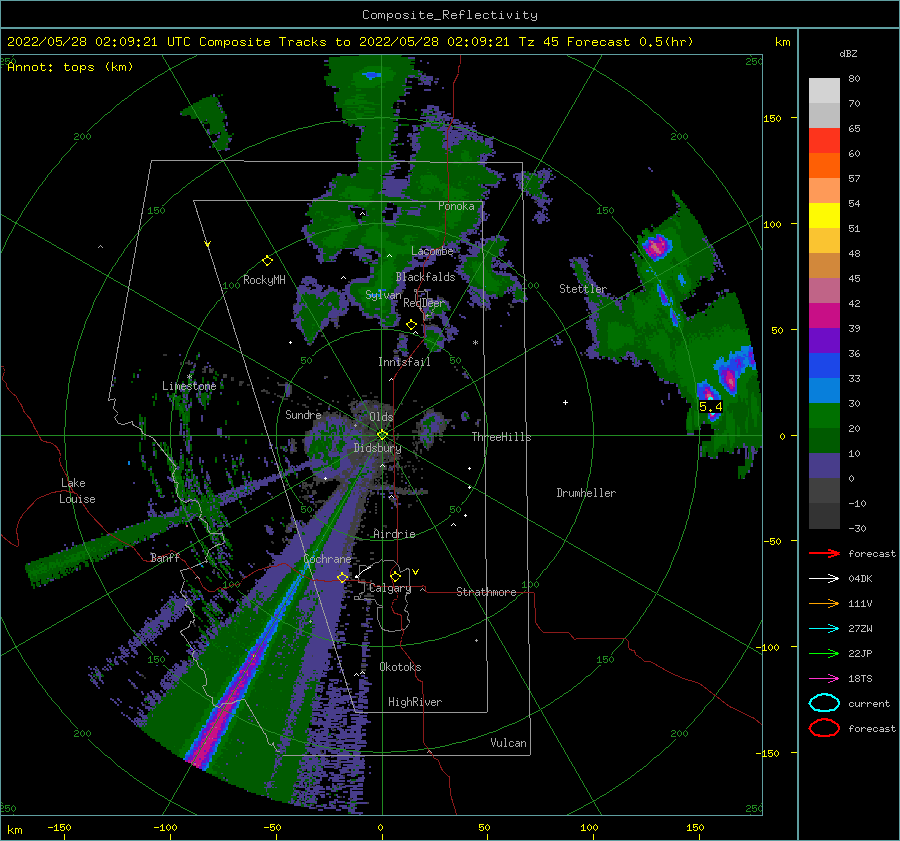Viewport: 900px width, 841px height.
Task: Select the Okotoks town label
Action: pos(400,667)
